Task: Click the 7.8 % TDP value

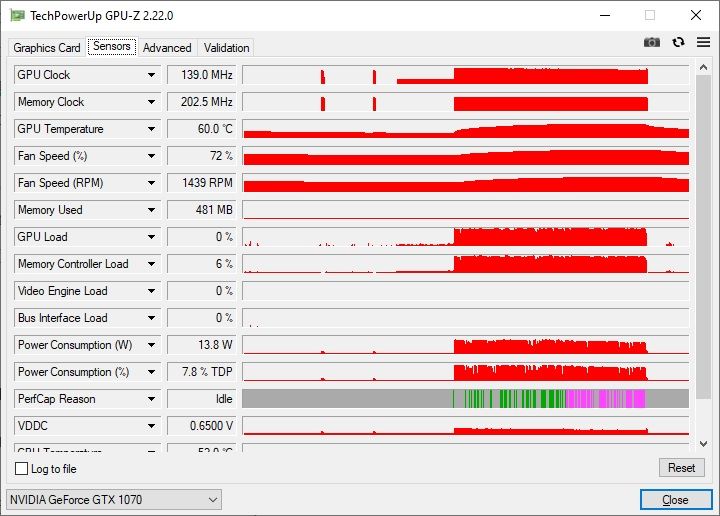Action: (202, 372)
